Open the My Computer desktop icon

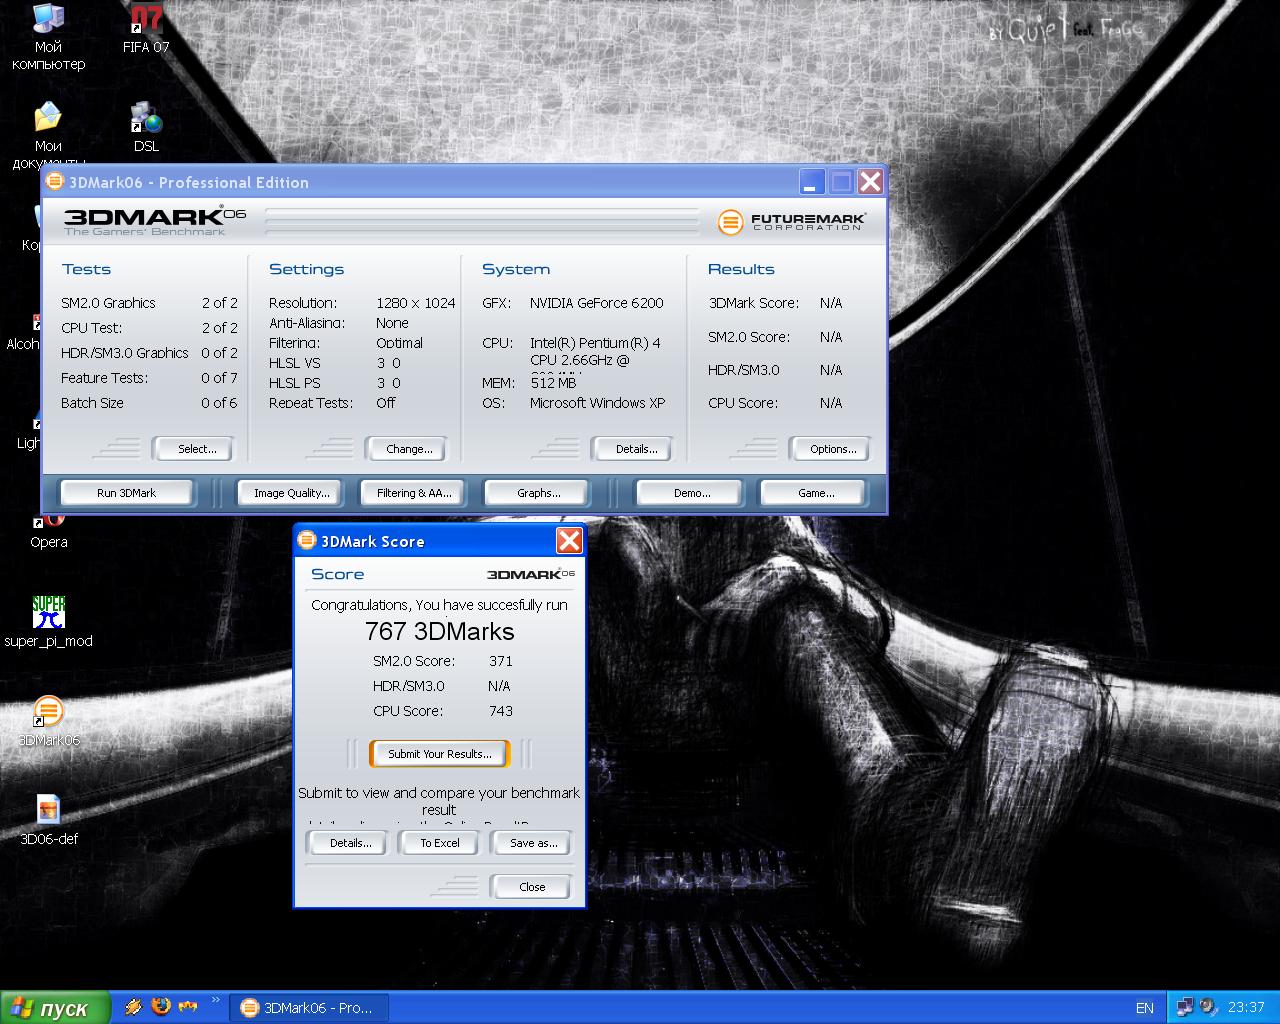(x=48, y=37)
